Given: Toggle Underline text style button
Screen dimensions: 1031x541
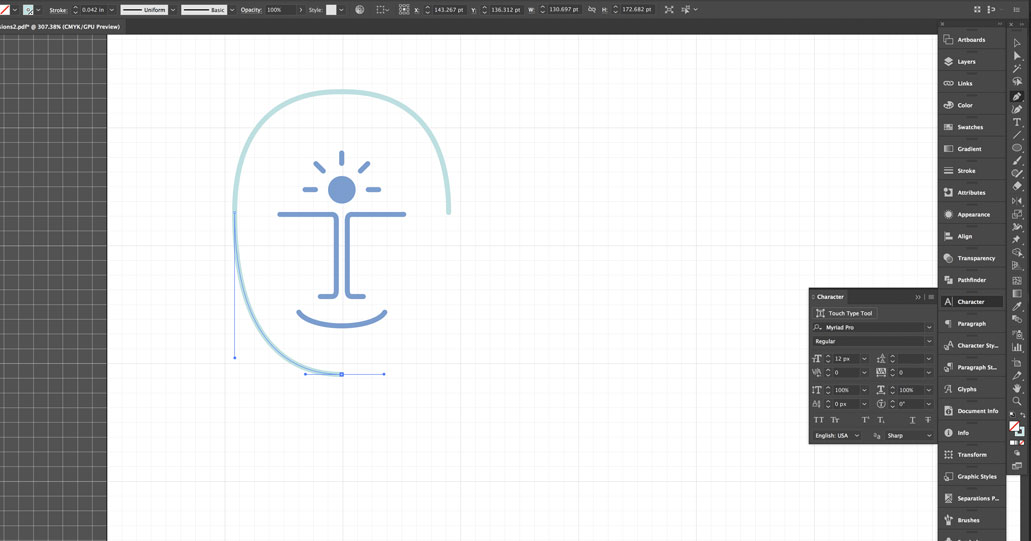Looking at the screenshot, I should click(x=912, y=420).
